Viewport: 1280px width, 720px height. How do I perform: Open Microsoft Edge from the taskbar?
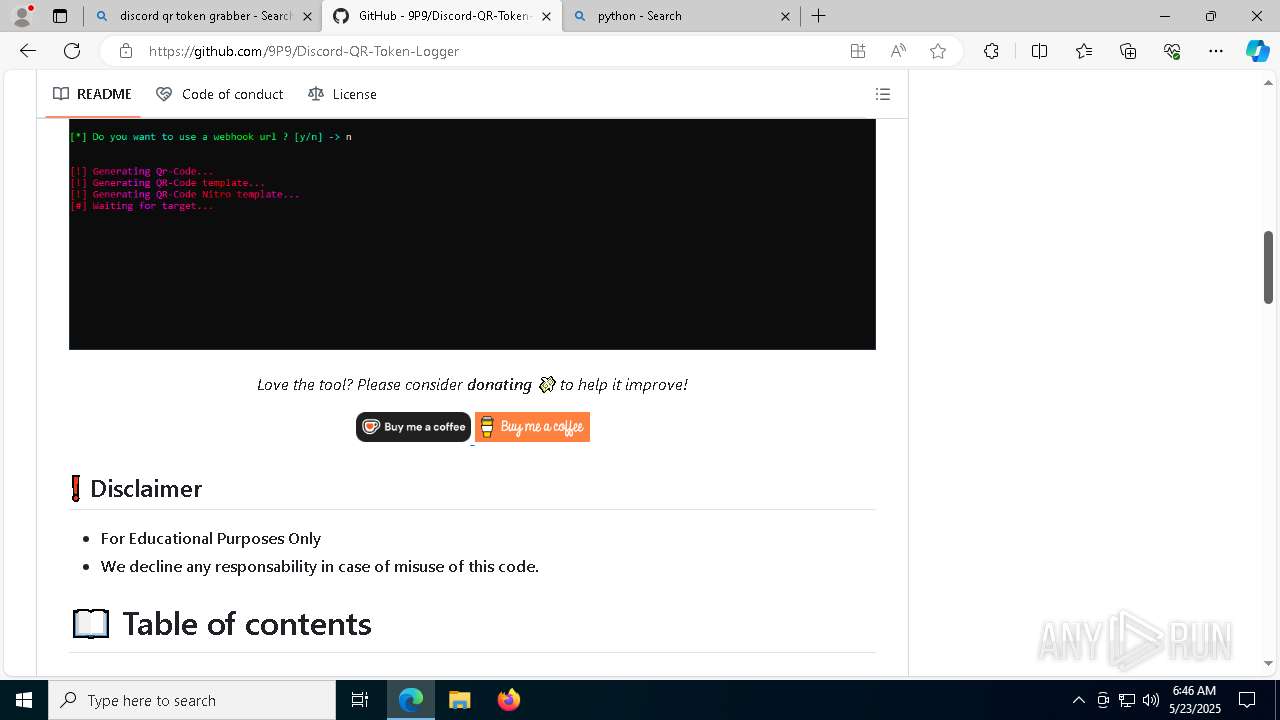[x=411, y=700]
